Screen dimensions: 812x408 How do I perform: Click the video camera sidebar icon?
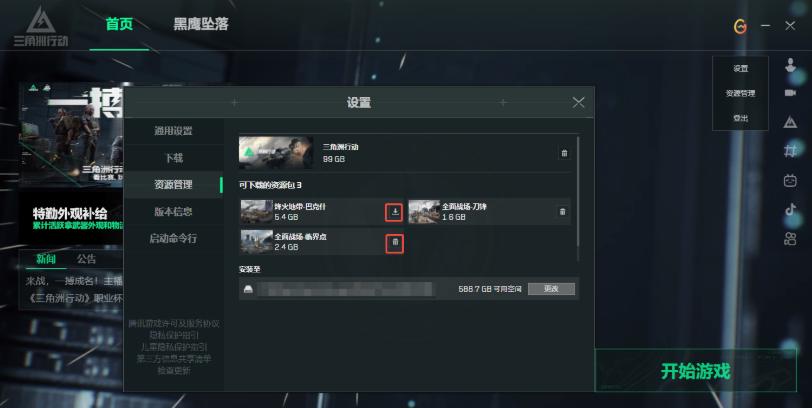790,93
